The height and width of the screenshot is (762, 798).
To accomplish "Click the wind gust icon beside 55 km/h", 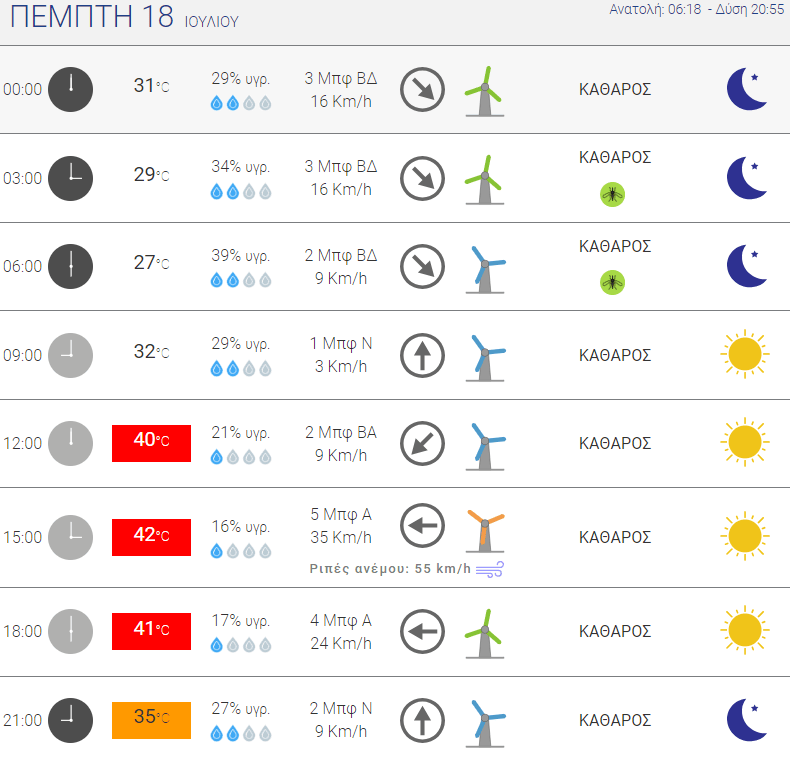I will pos(490,569).
